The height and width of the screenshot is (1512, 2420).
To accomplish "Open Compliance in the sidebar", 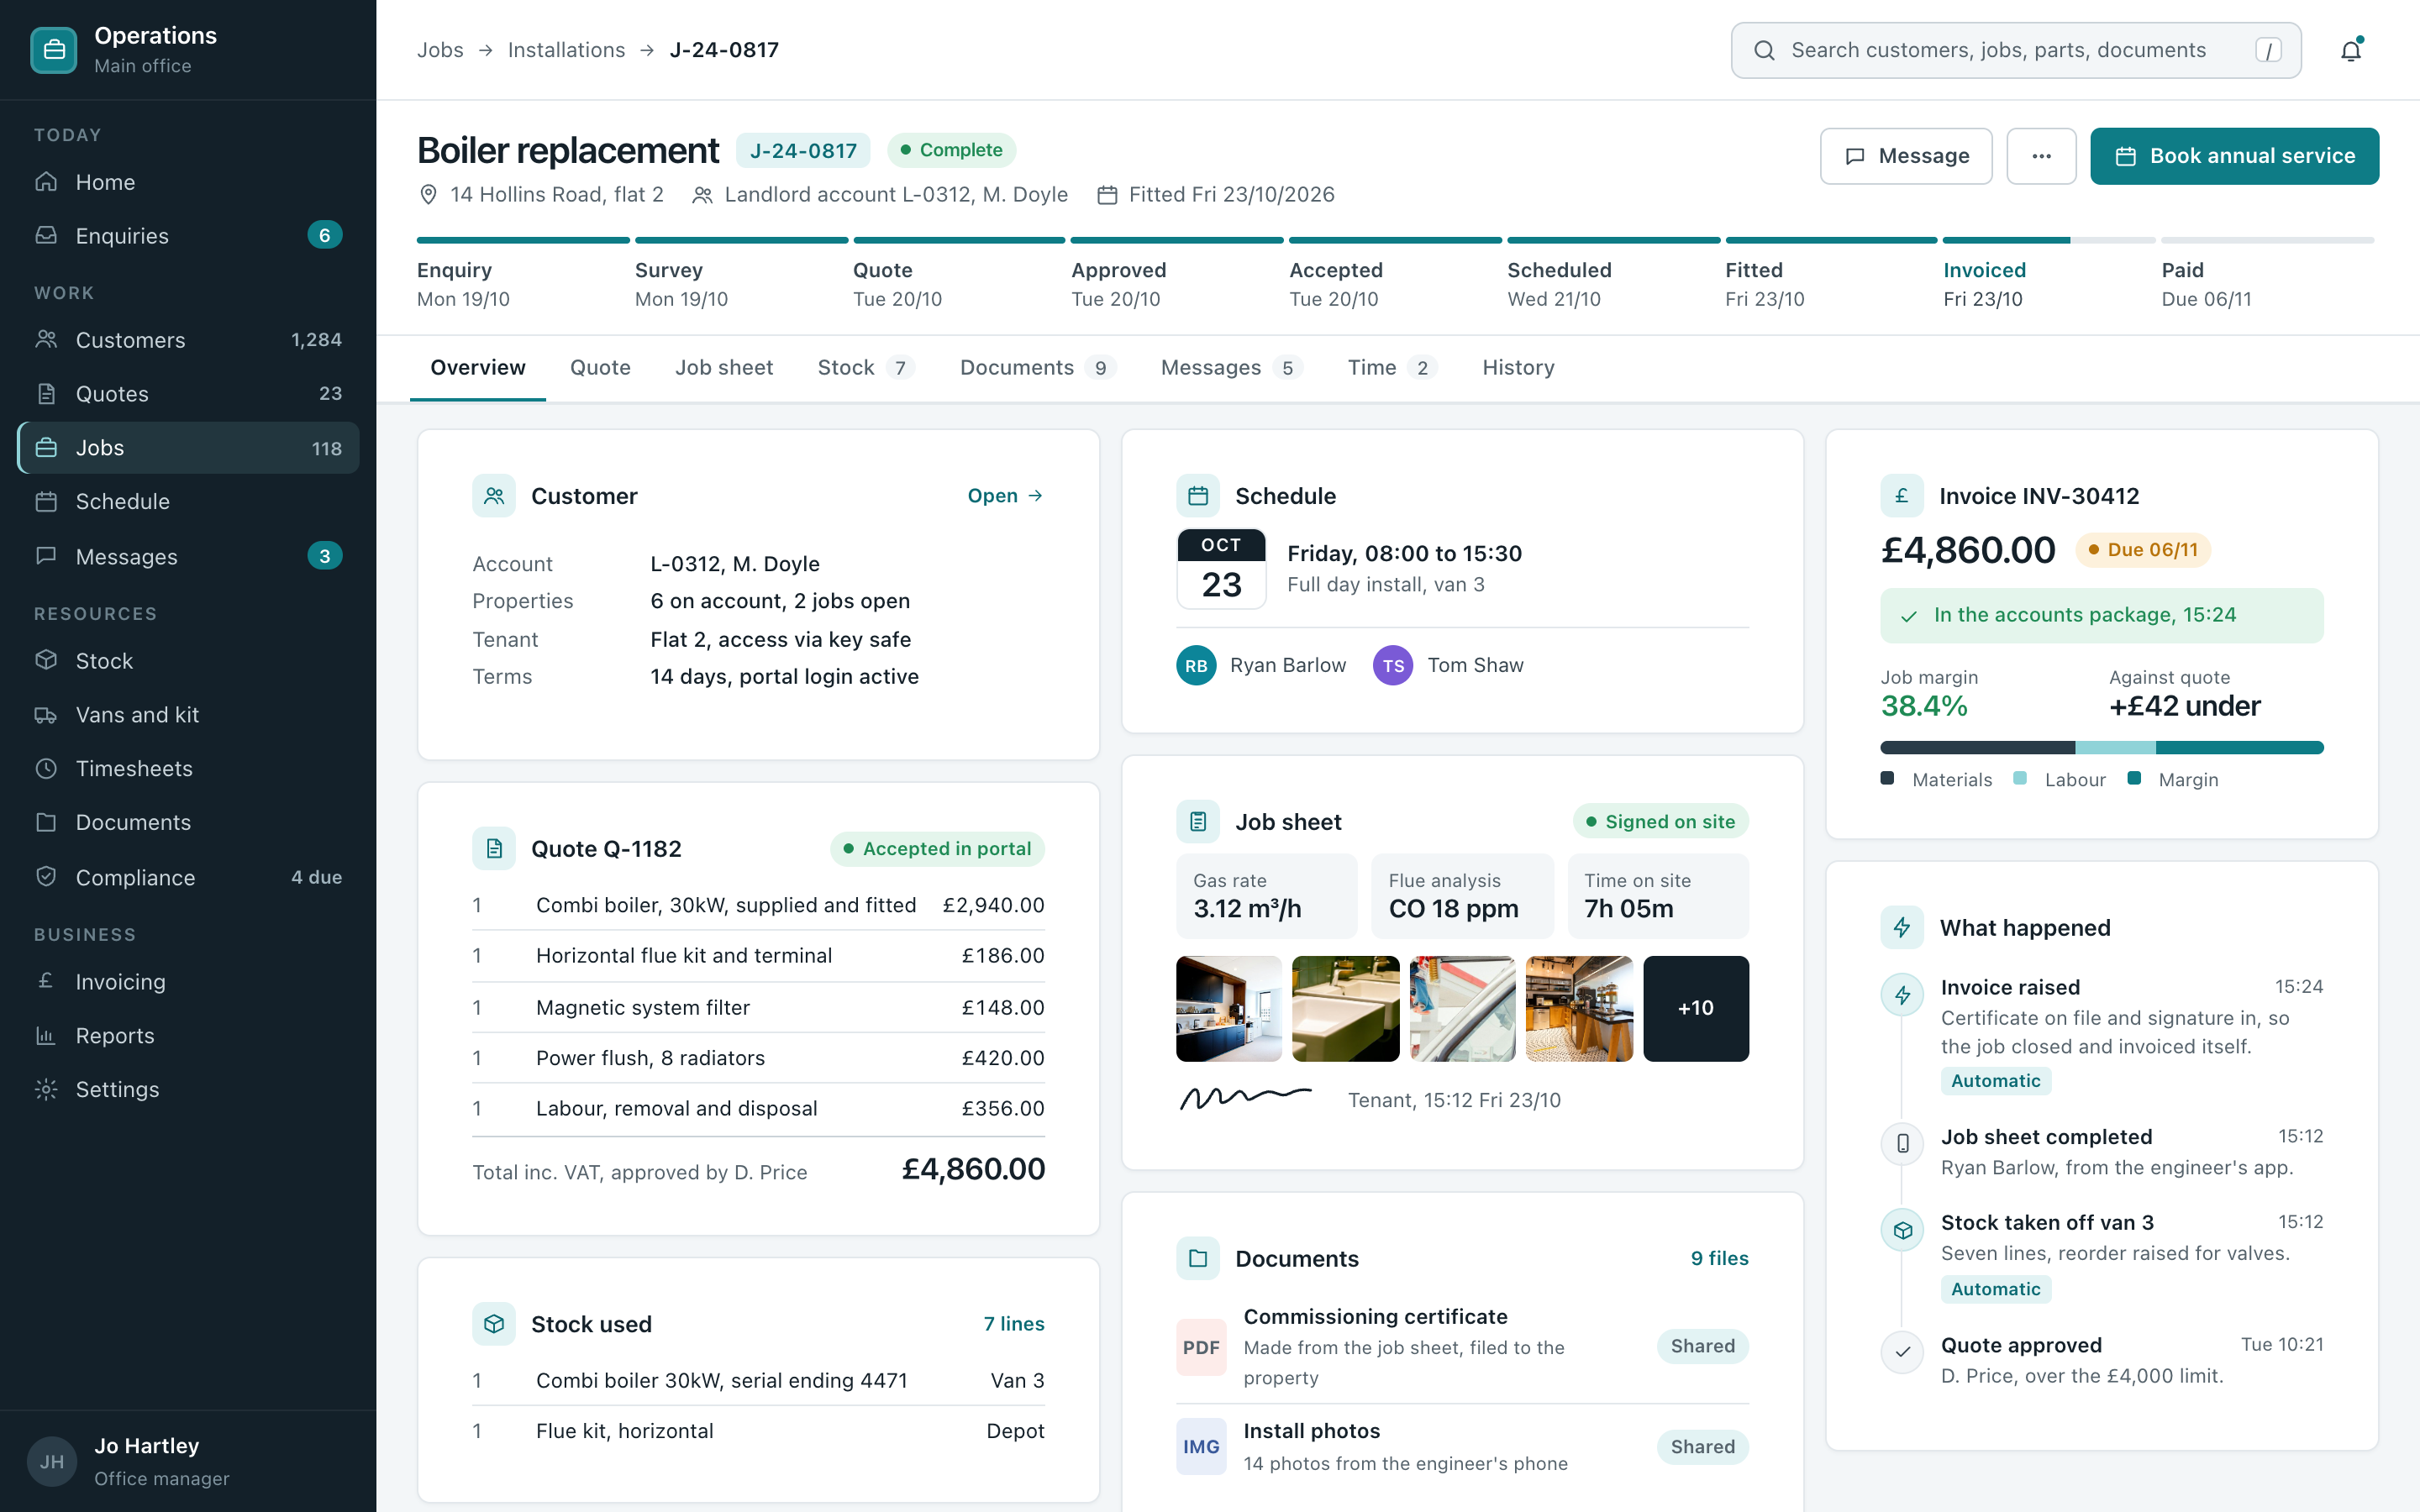I will click(188, 878).
